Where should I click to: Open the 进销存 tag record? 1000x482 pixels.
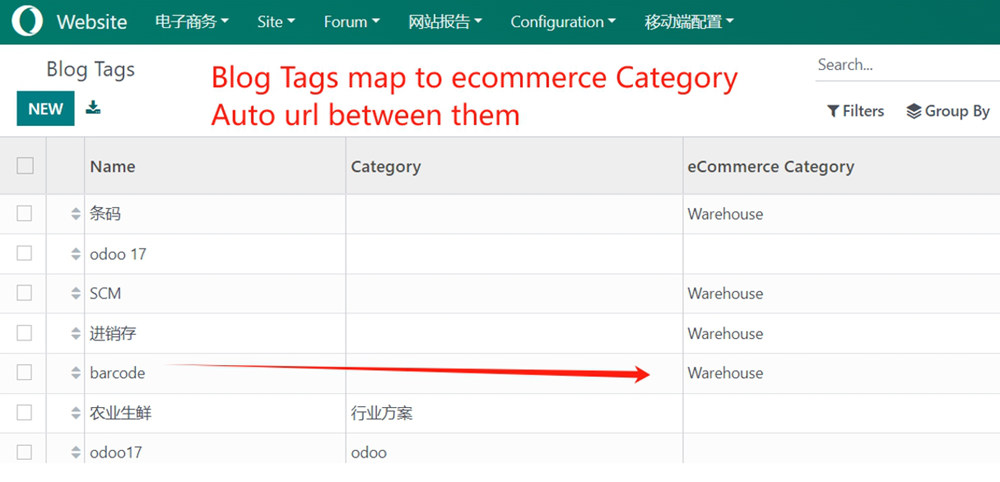click(x=113, y=333)
